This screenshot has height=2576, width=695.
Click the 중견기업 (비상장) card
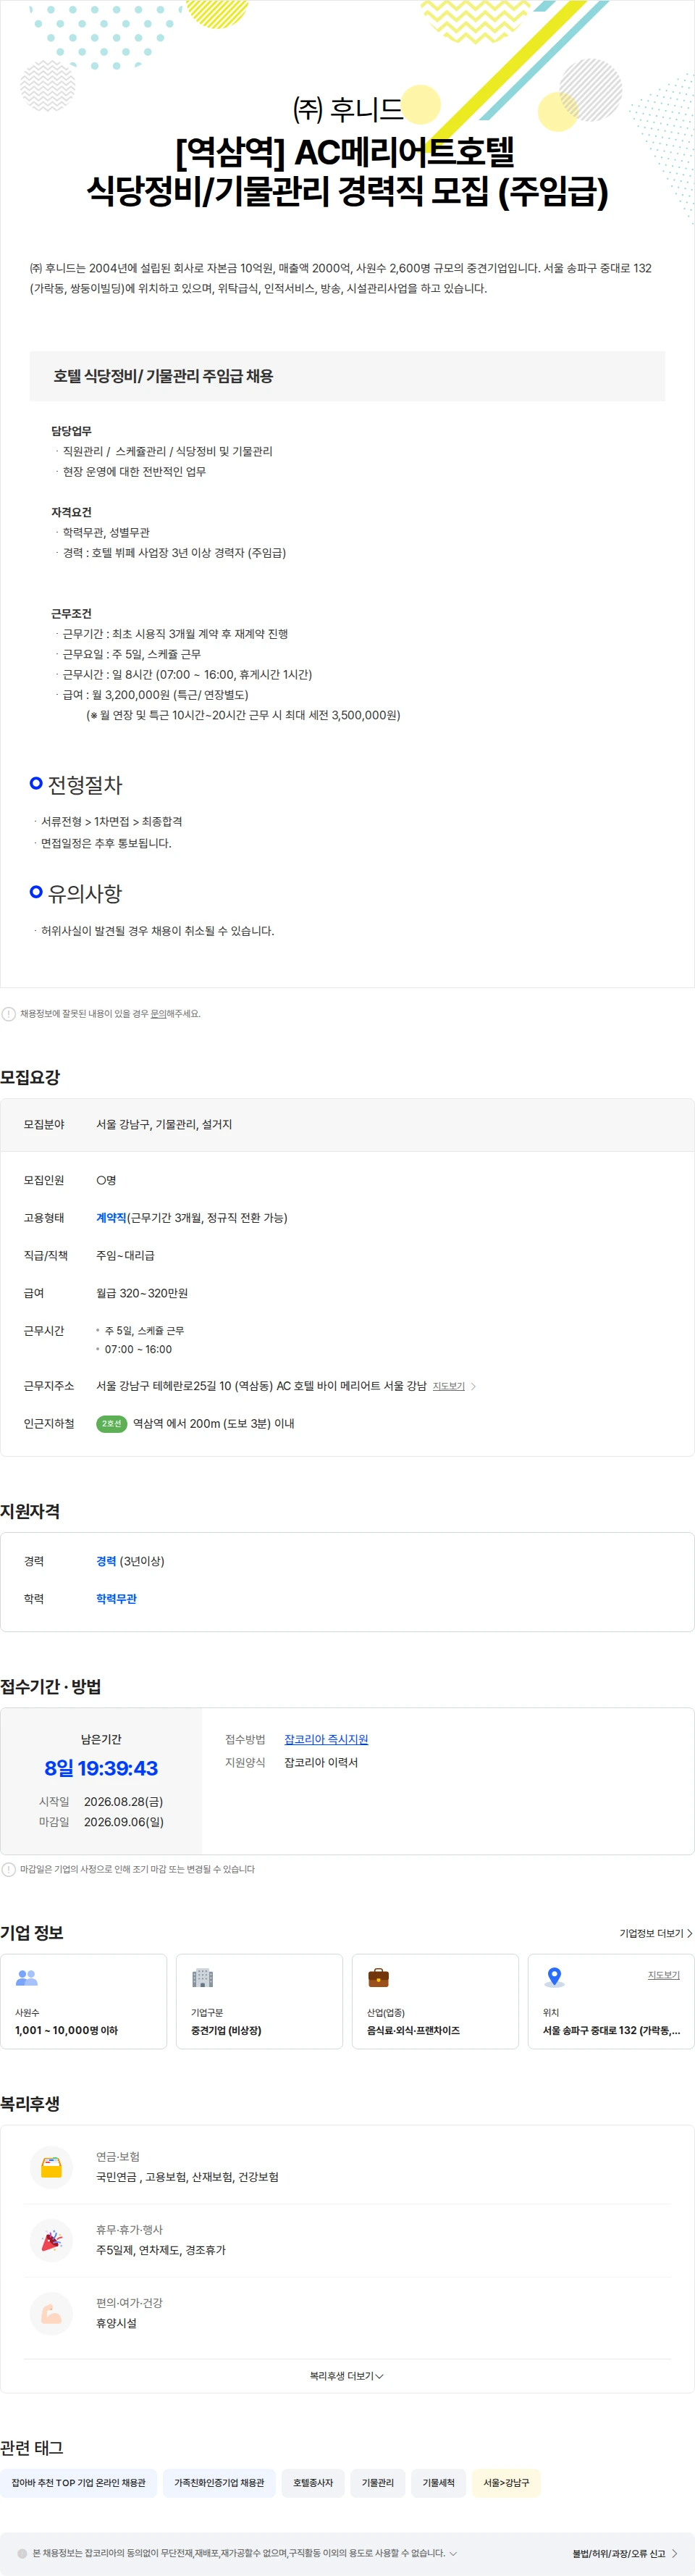[x=259, y=2001]
